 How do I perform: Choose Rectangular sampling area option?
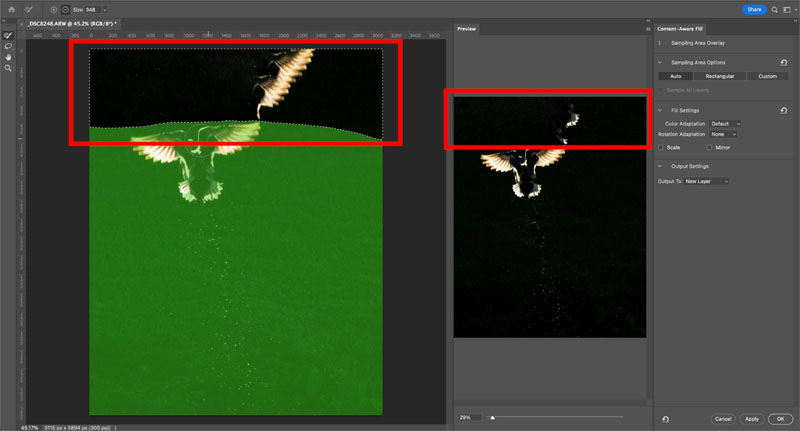click(724, 76)
